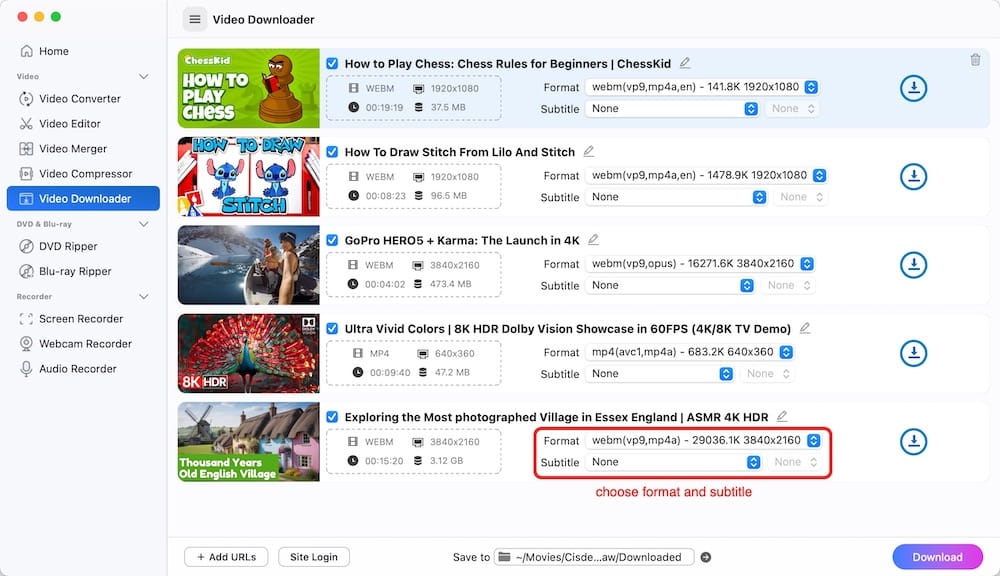
Task: Click the Video Merger sidebar icon
Action: tap(26, 149)
